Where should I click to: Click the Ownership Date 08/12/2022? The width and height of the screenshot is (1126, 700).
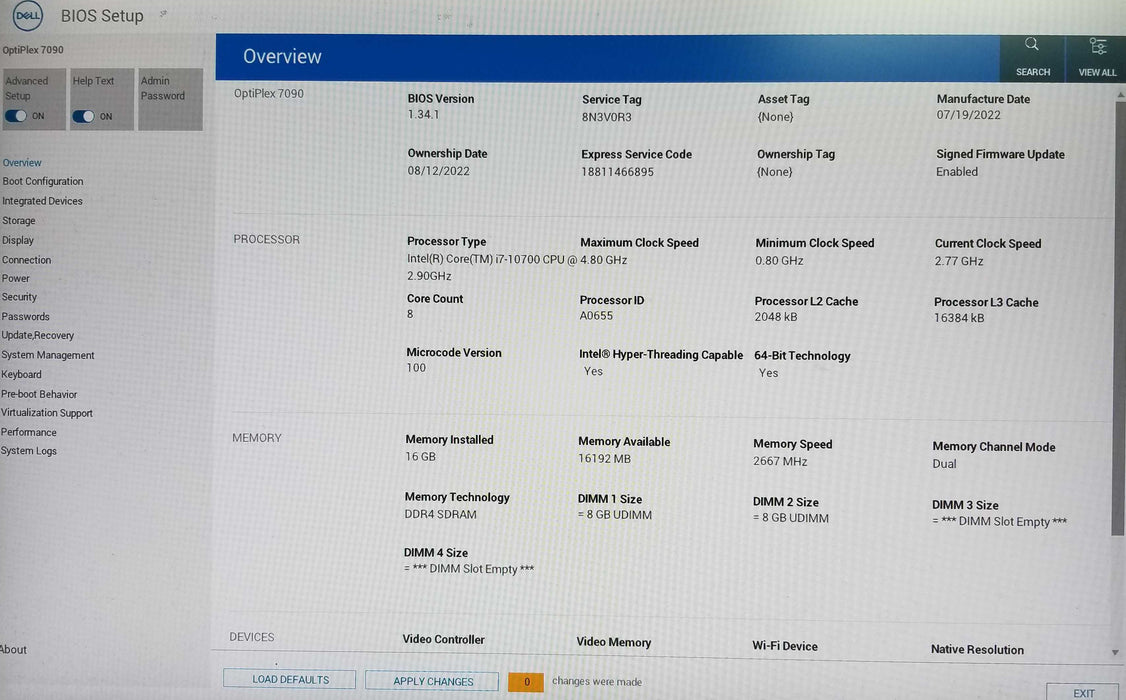438,171
